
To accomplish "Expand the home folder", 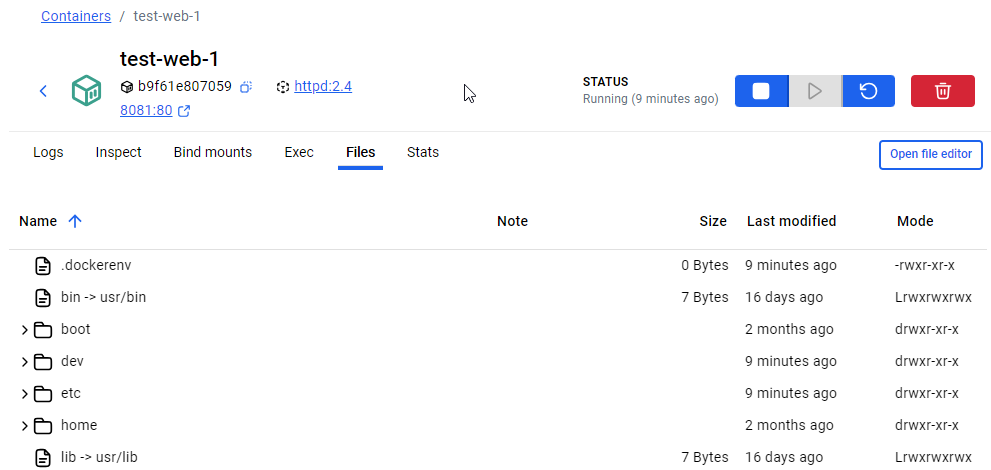I will coord(25,426).
